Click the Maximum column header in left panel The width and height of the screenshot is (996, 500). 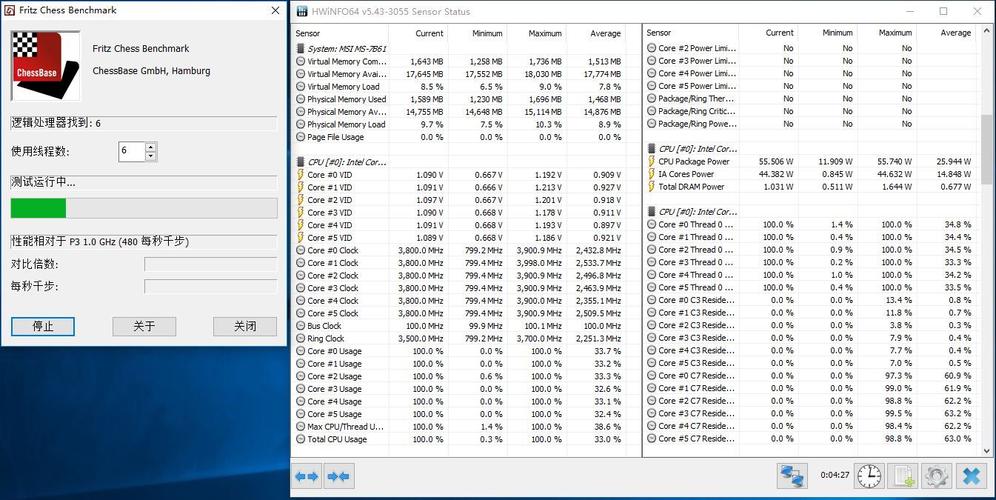click(536, 33)
